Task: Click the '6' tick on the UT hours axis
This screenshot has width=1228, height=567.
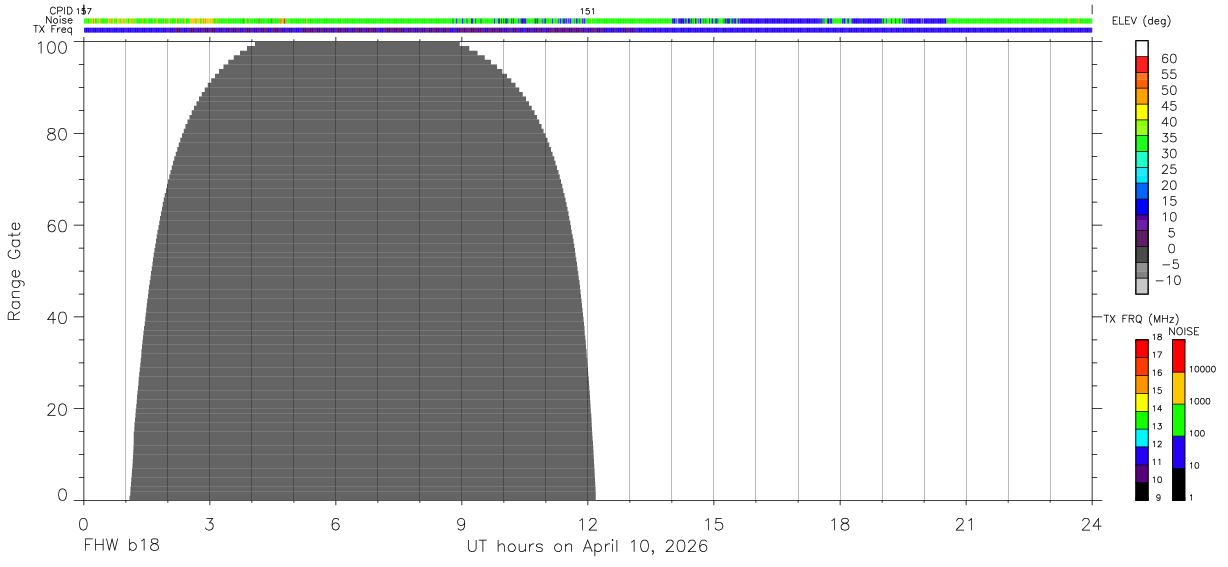Action: (335, 523)
